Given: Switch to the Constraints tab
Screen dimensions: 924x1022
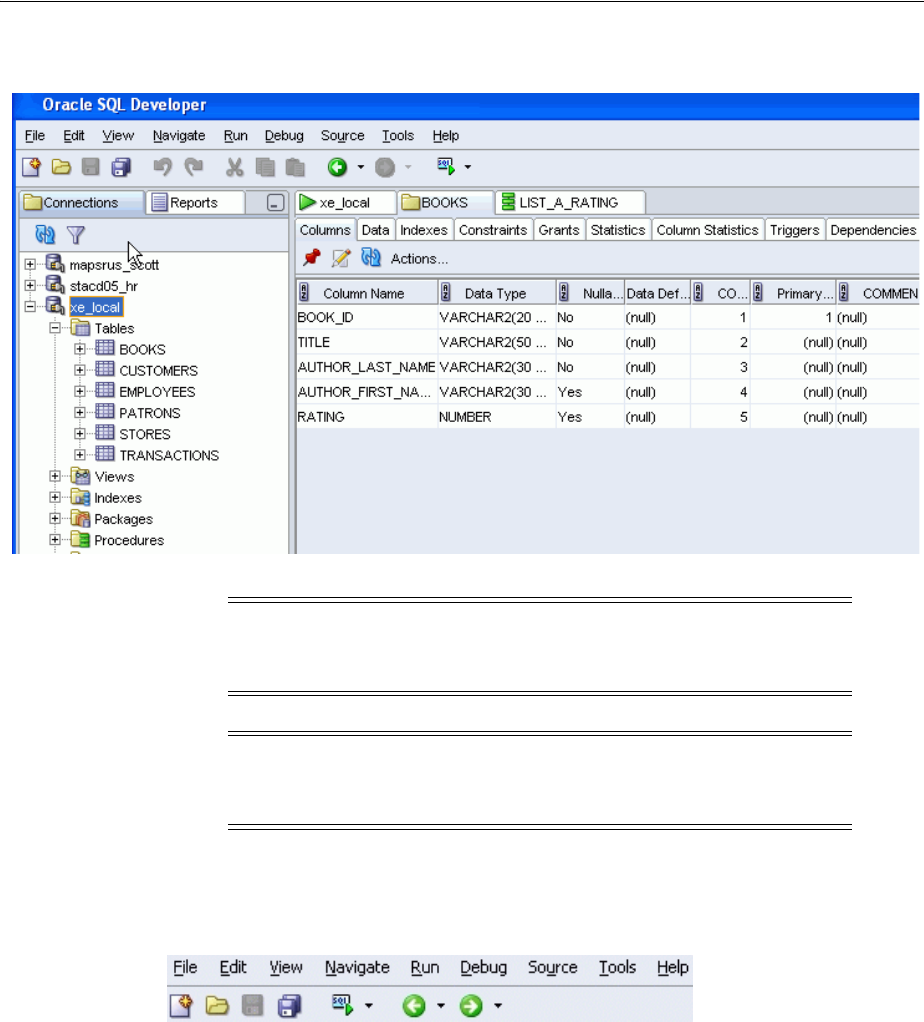Looking at the screenshot, I should pyautogui.click(x=493, y=230).
